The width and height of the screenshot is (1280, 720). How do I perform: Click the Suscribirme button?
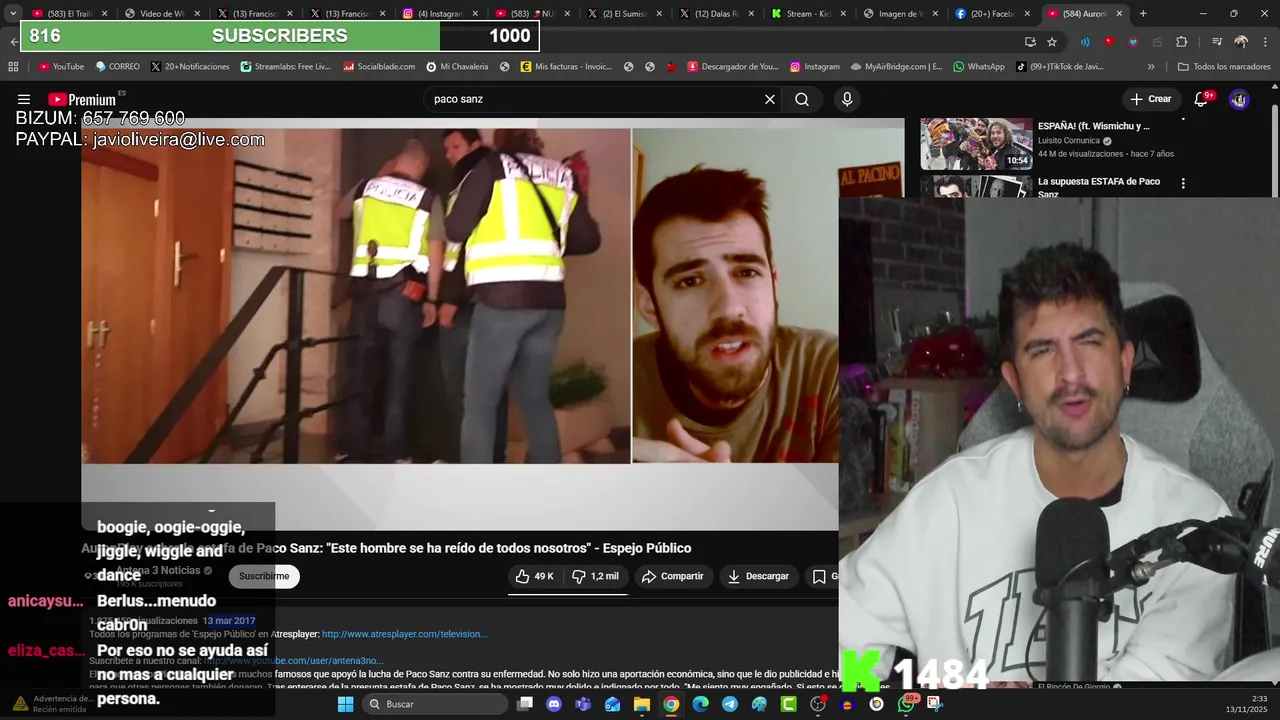pos(264,576)
